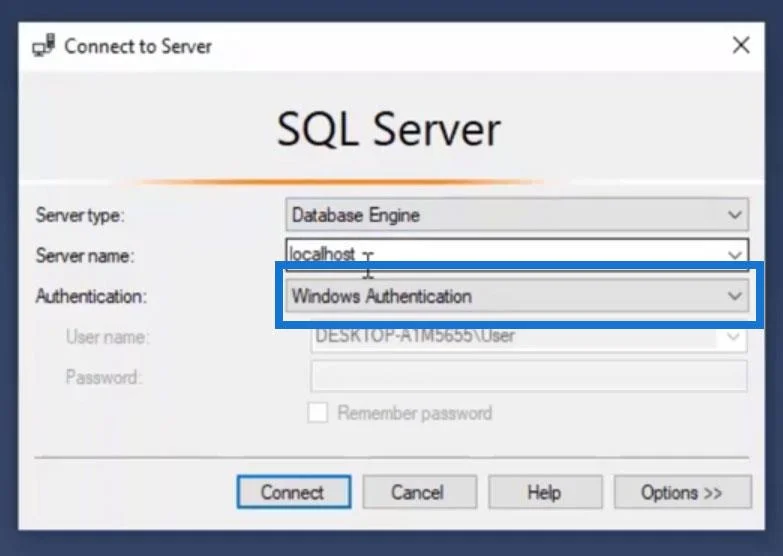Open the Windows Authentication dropdown
Image resolution: width=783 pixels, height=556 pixels.
click(x=517, y=296)
